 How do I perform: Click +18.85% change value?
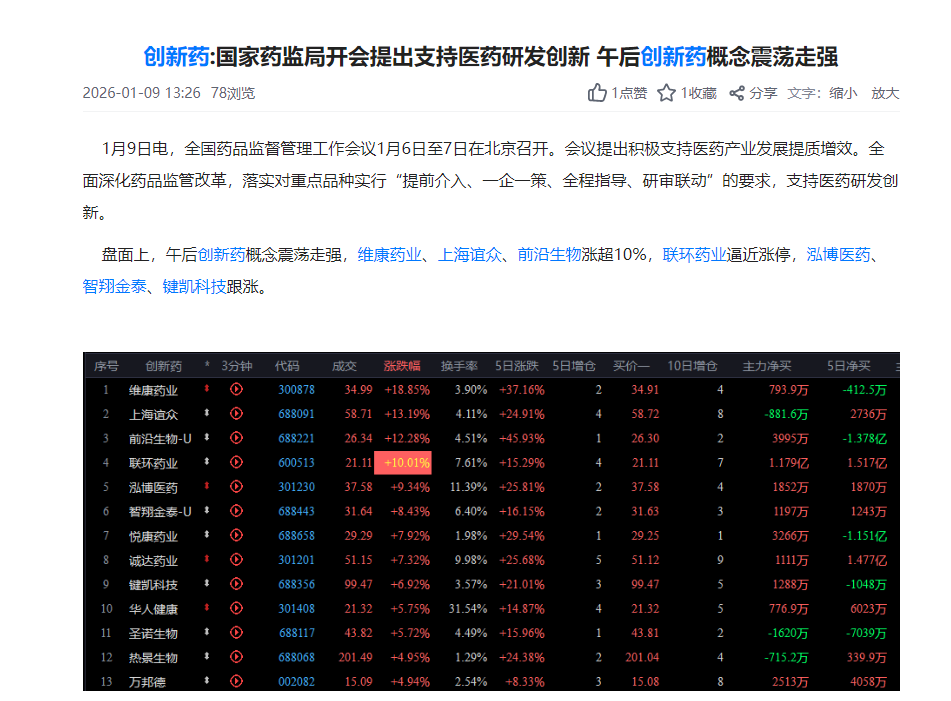point(407,390)
